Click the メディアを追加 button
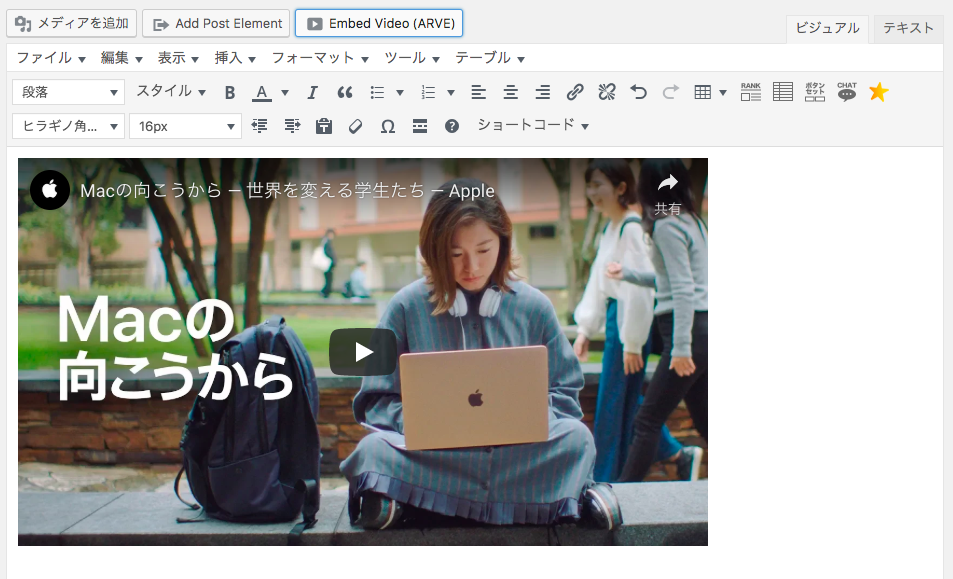The image size is (953, 579). [72, 24]
